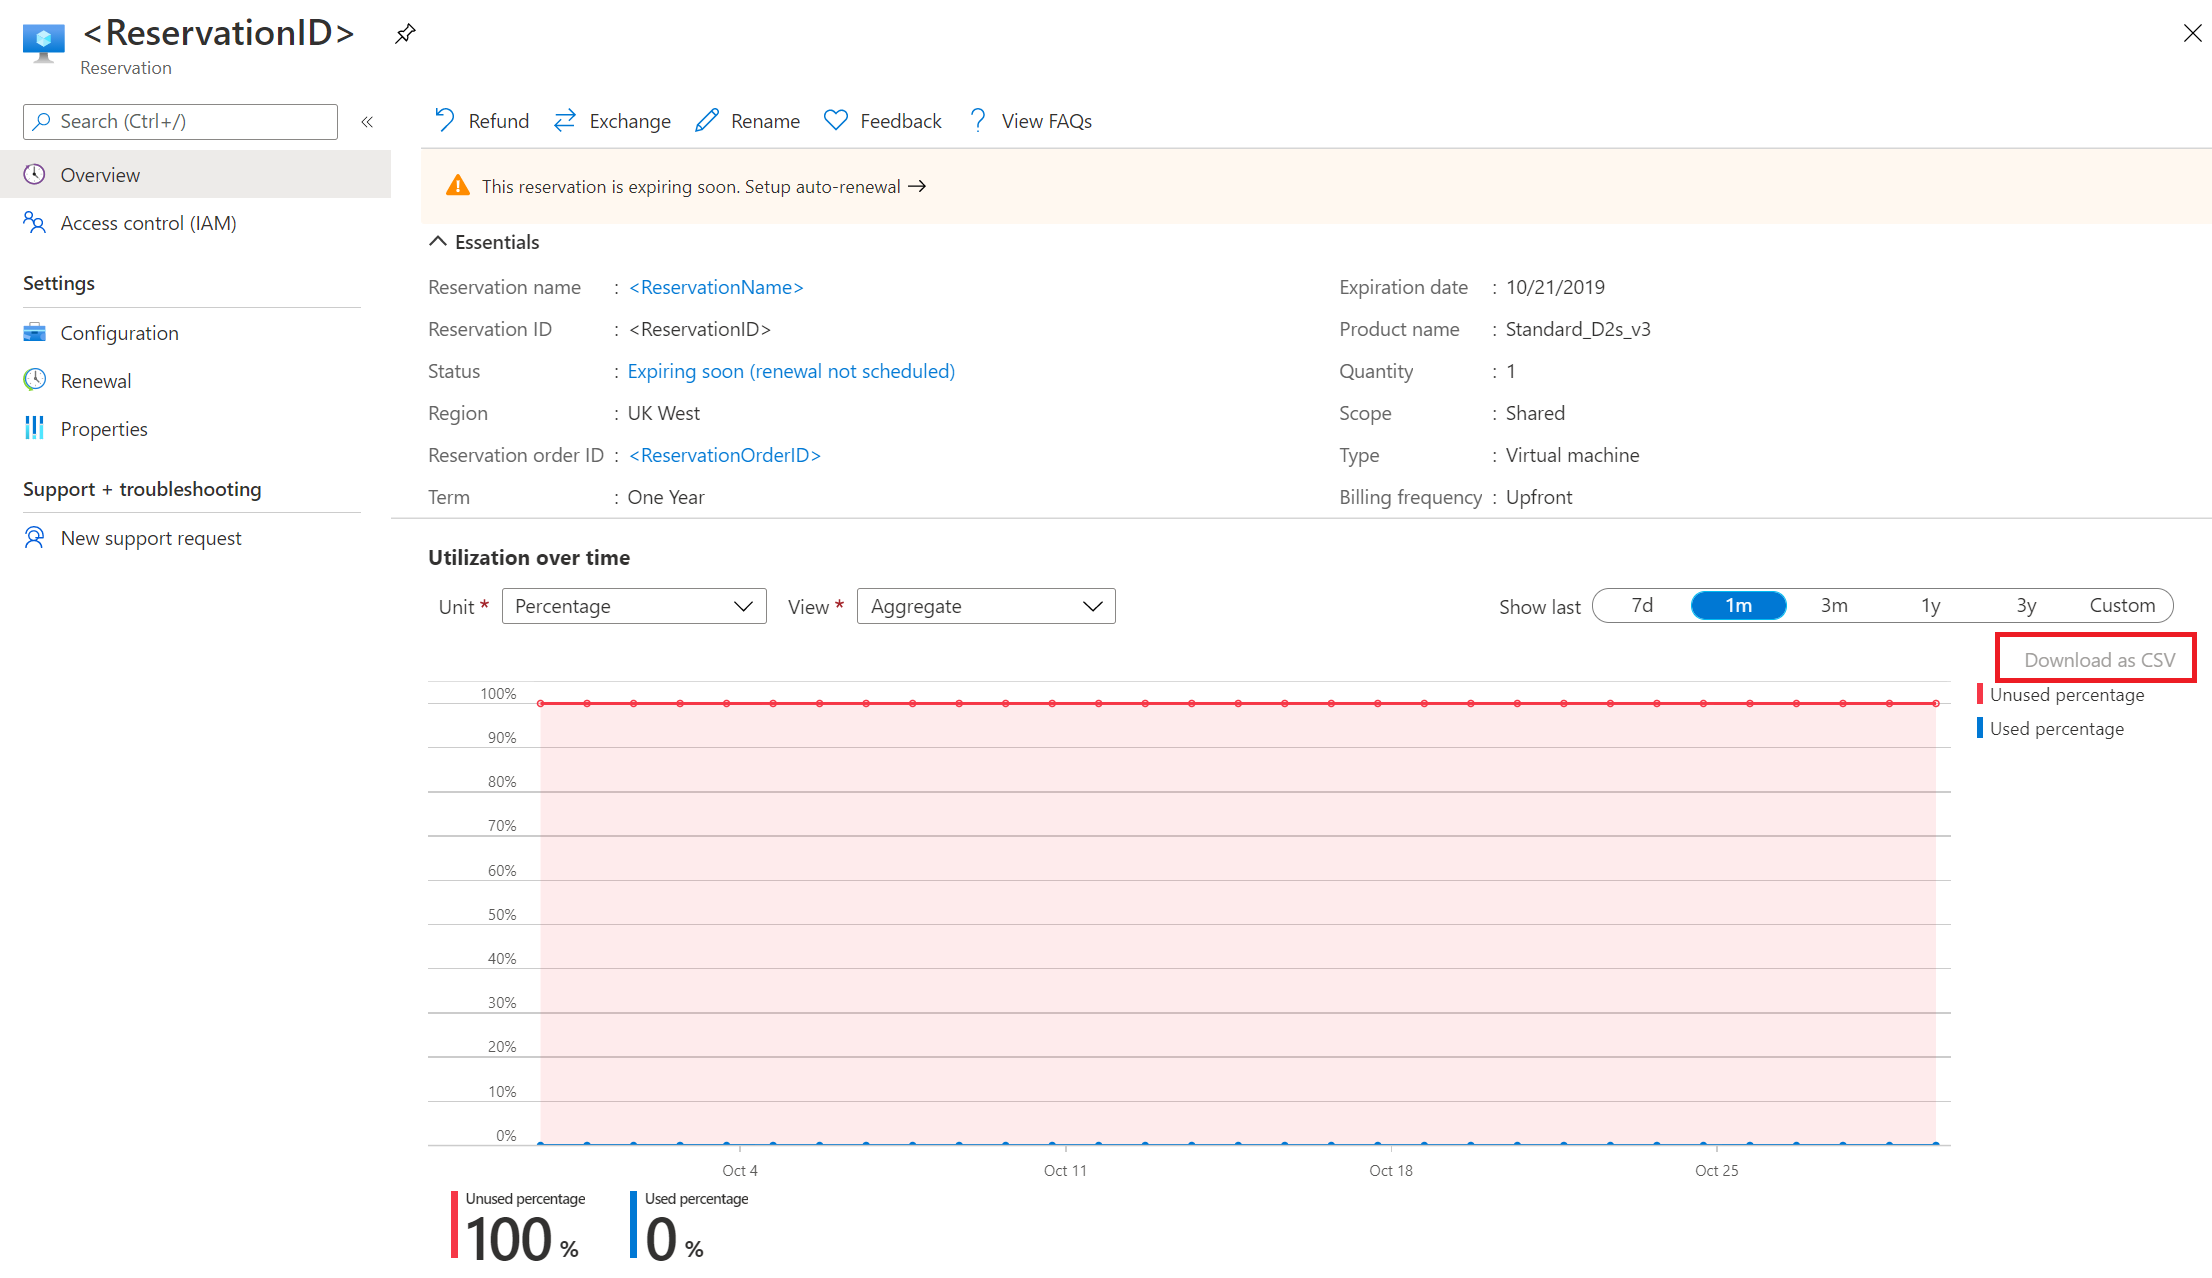2212x1278 pixels.
Task: Collapse the Essentials section
Action: coord(438,241)
